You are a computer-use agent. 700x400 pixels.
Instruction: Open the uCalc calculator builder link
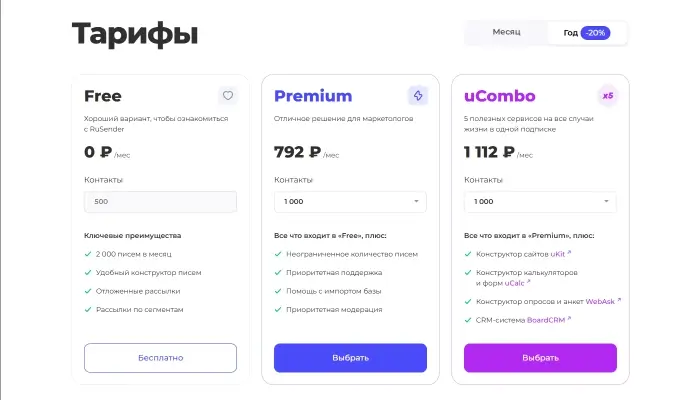point(514,283)
